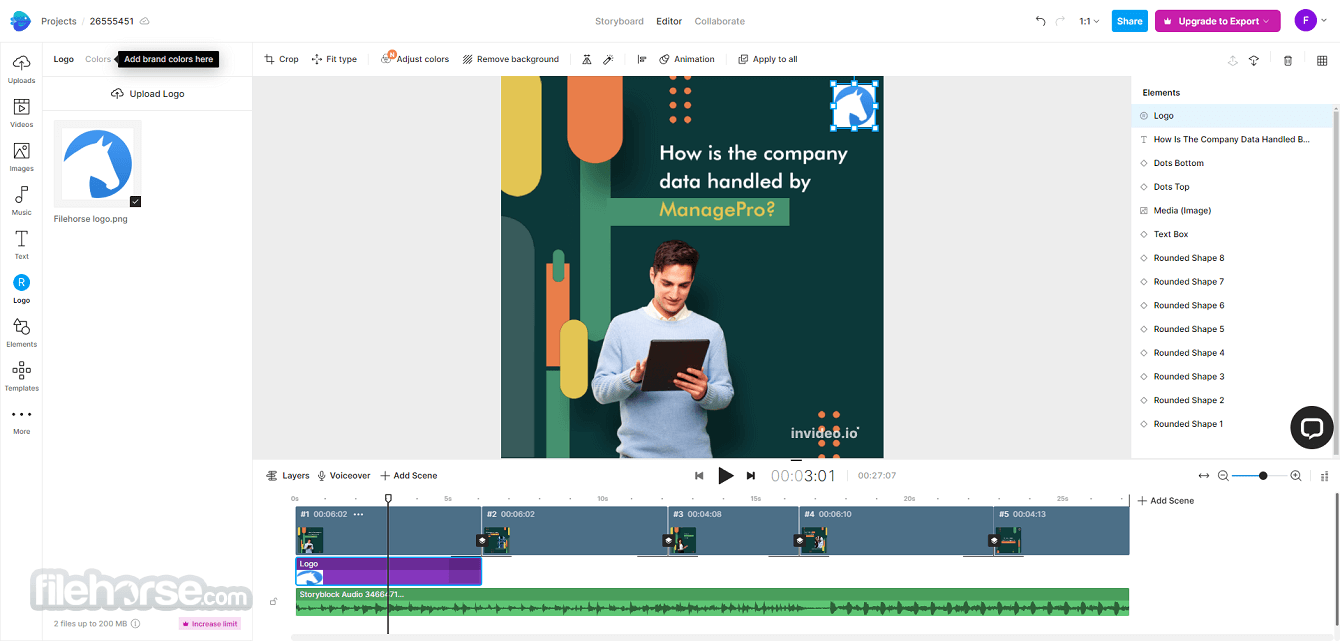Open the Templates panel

click(21, 376)
